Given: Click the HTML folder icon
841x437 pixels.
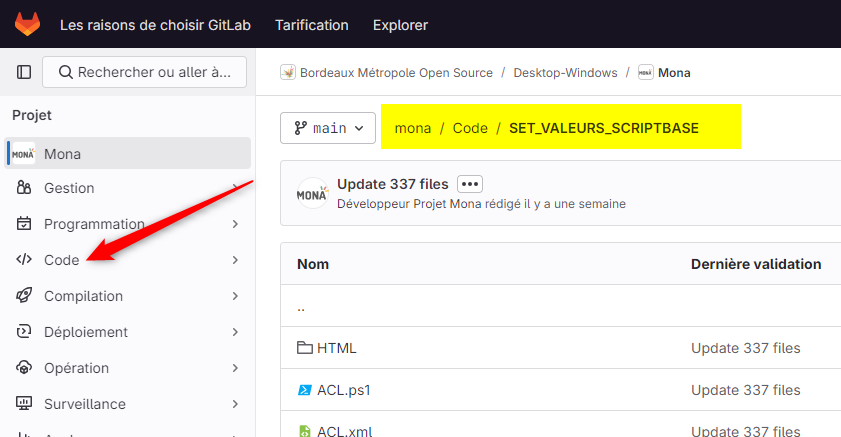Looking at the screenshot, I should 305,348.
